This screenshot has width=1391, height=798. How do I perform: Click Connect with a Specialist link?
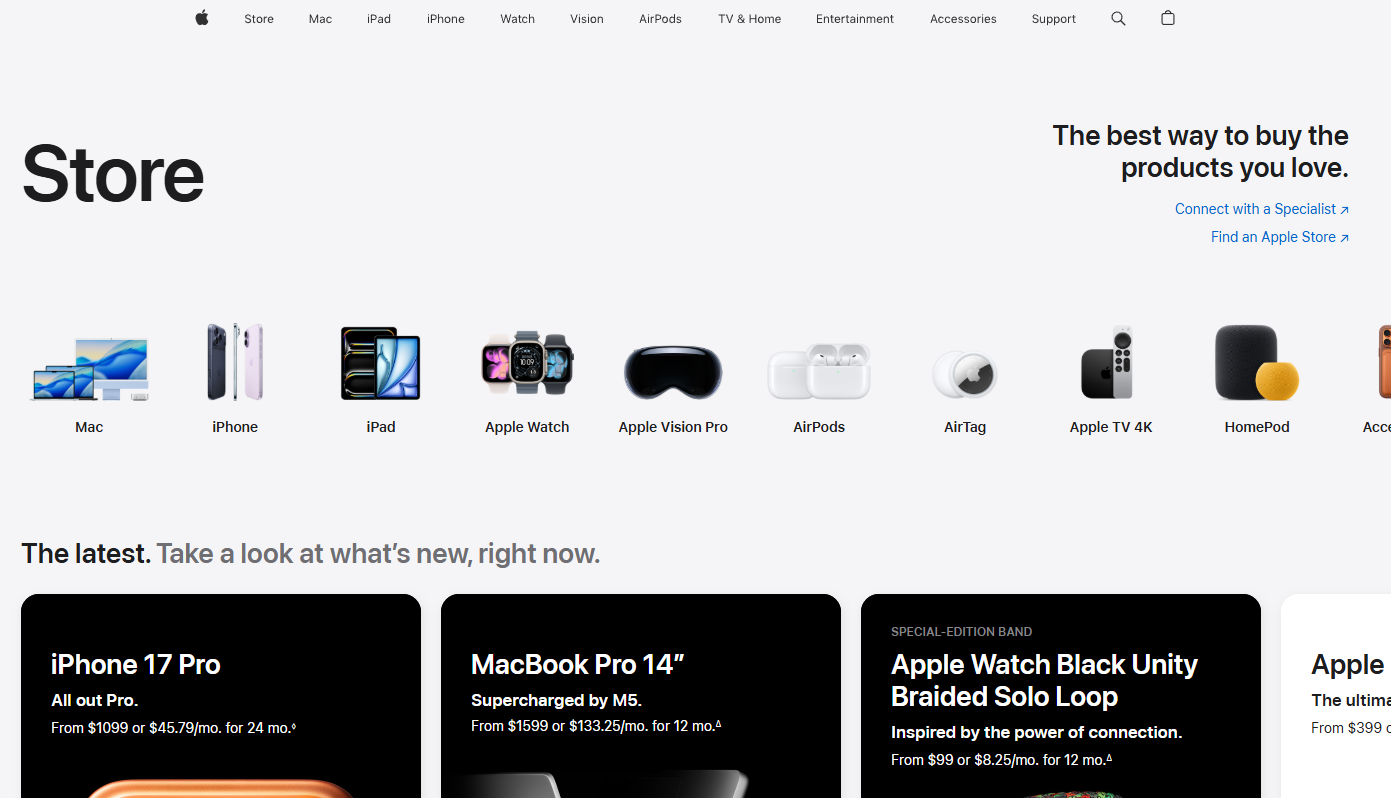(x=1262, y=209)
